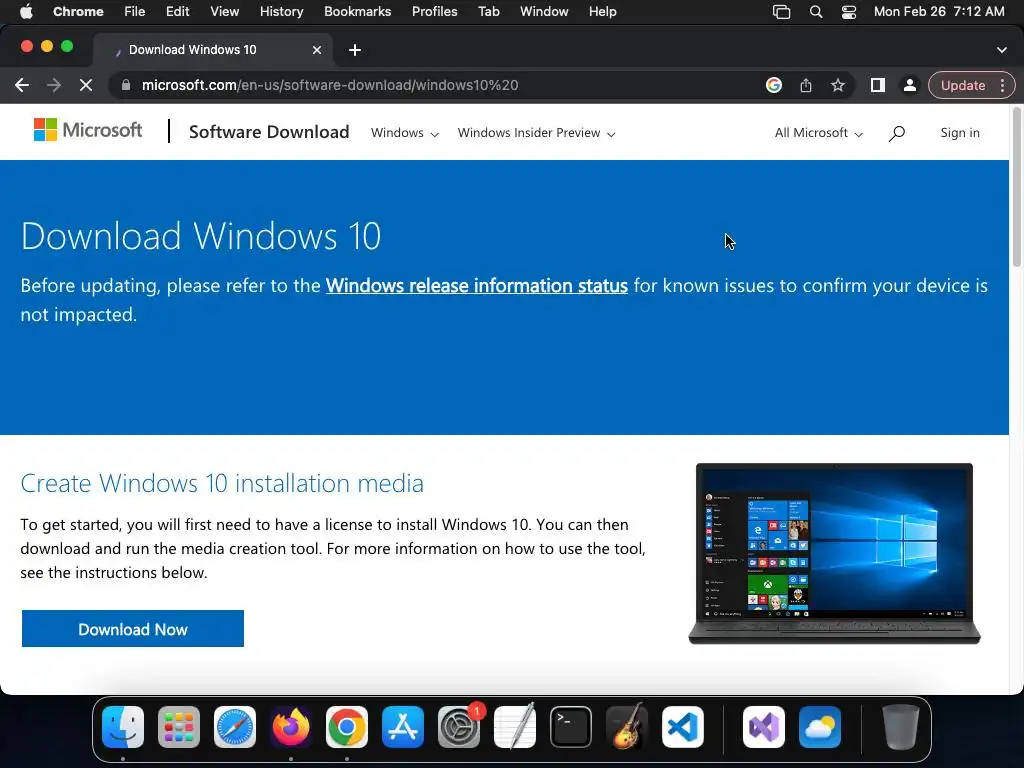Launch Firefox from the Dock

click(291, 727)
